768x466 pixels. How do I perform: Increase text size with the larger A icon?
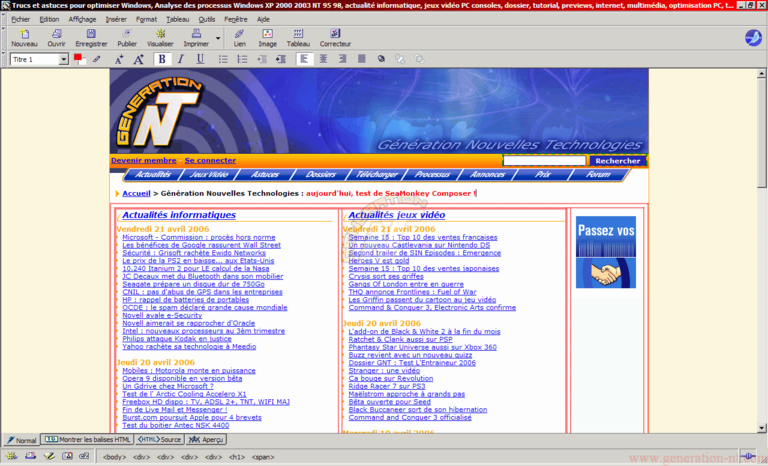tap(139, 60)
